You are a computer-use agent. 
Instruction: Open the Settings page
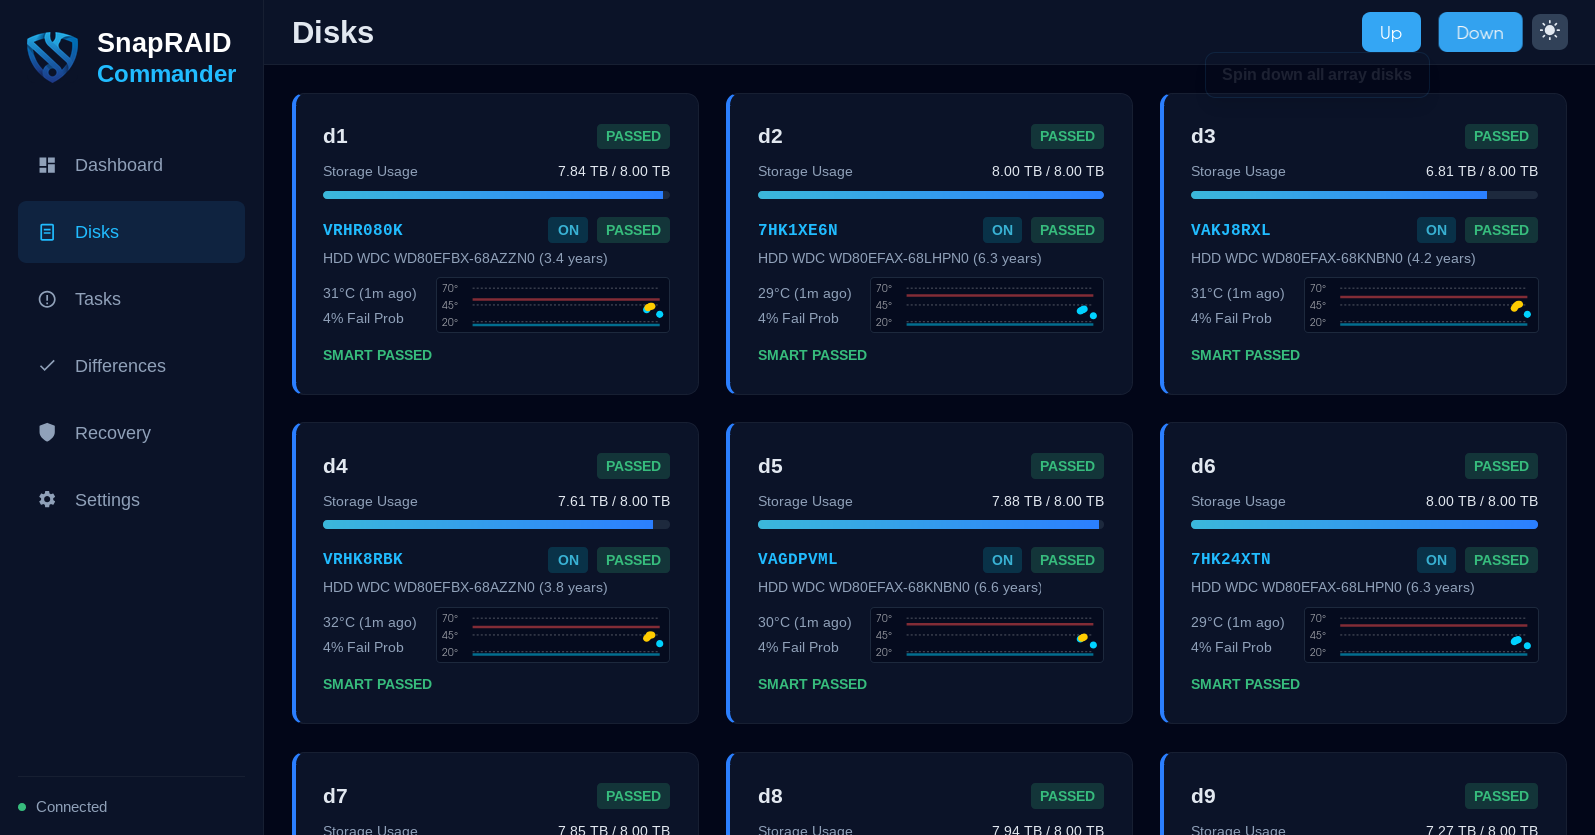[131, 500]
